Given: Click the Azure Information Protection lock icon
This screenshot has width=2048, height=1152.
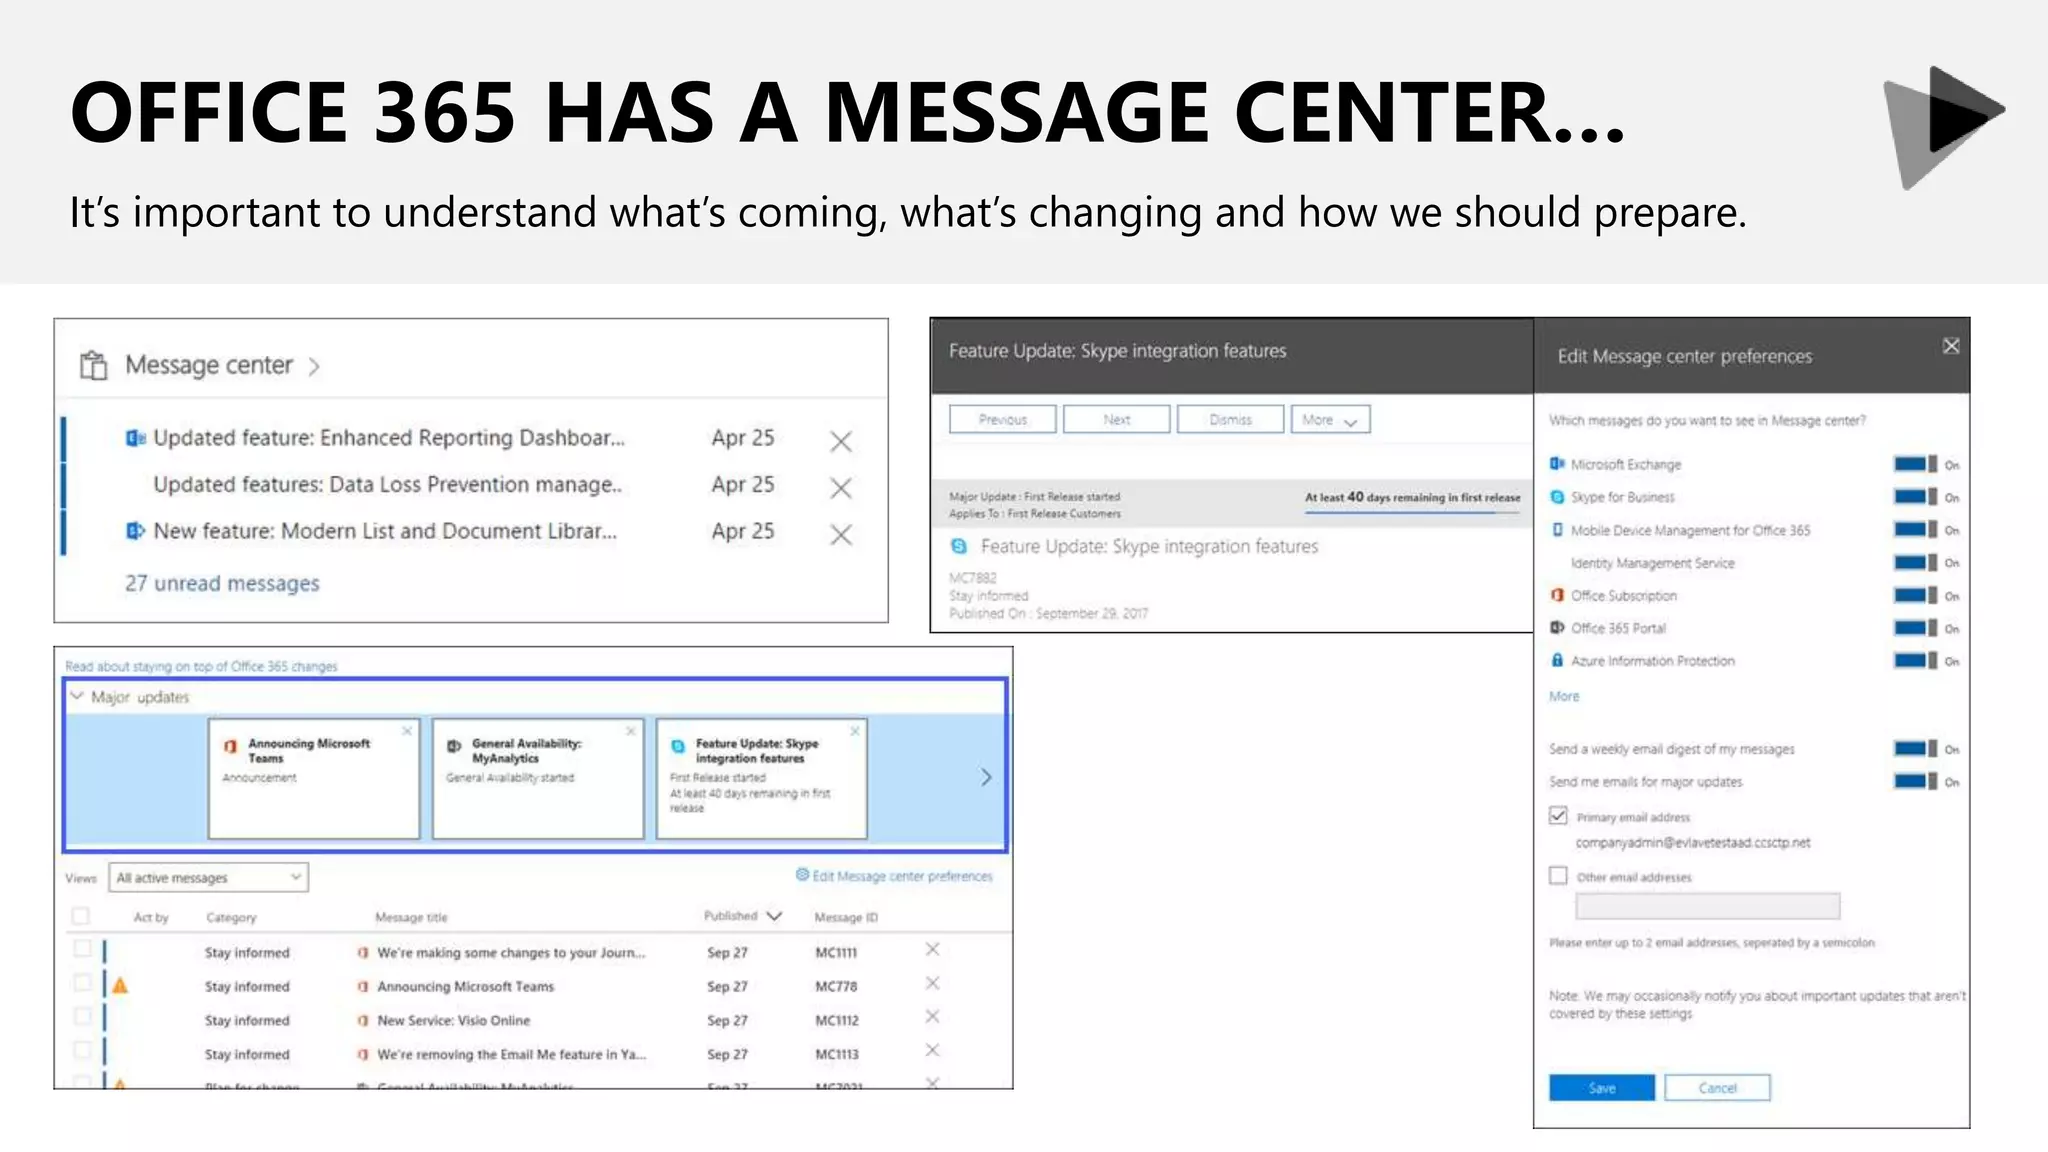Looking at the screenshot, I should [1557, 660].
